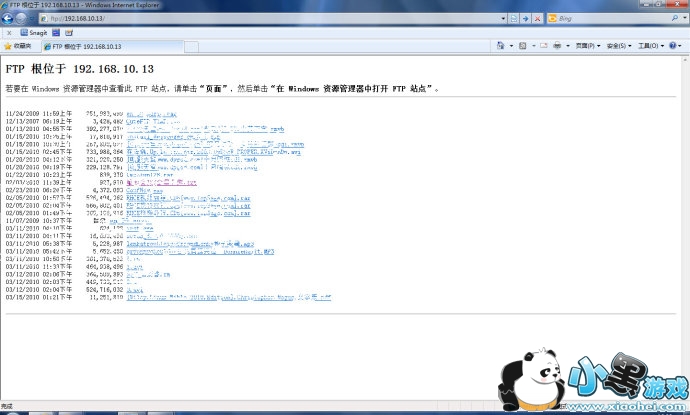Open the file link dated 11/24/2009
The height and width of the screenshot is (415, 690).
(x=151, y=114)
